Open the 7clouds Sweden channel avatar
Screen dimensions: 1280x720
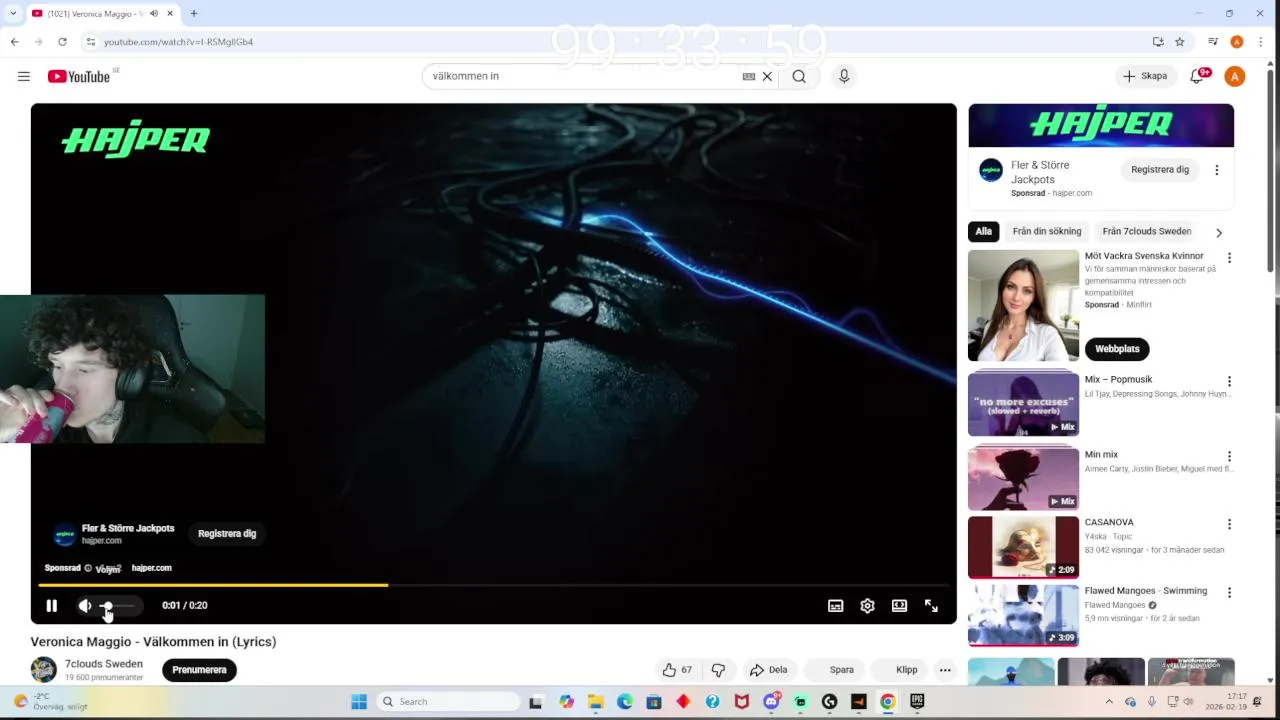coord(43,670)
